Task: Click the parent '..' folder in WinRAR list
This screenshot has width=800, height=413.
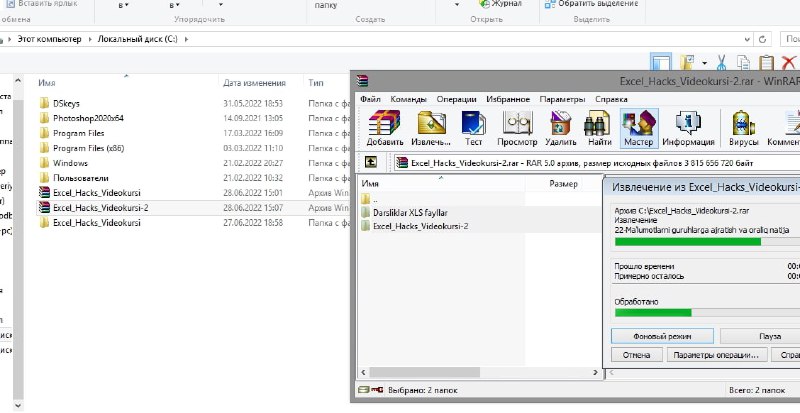Action: click(365, 199)
